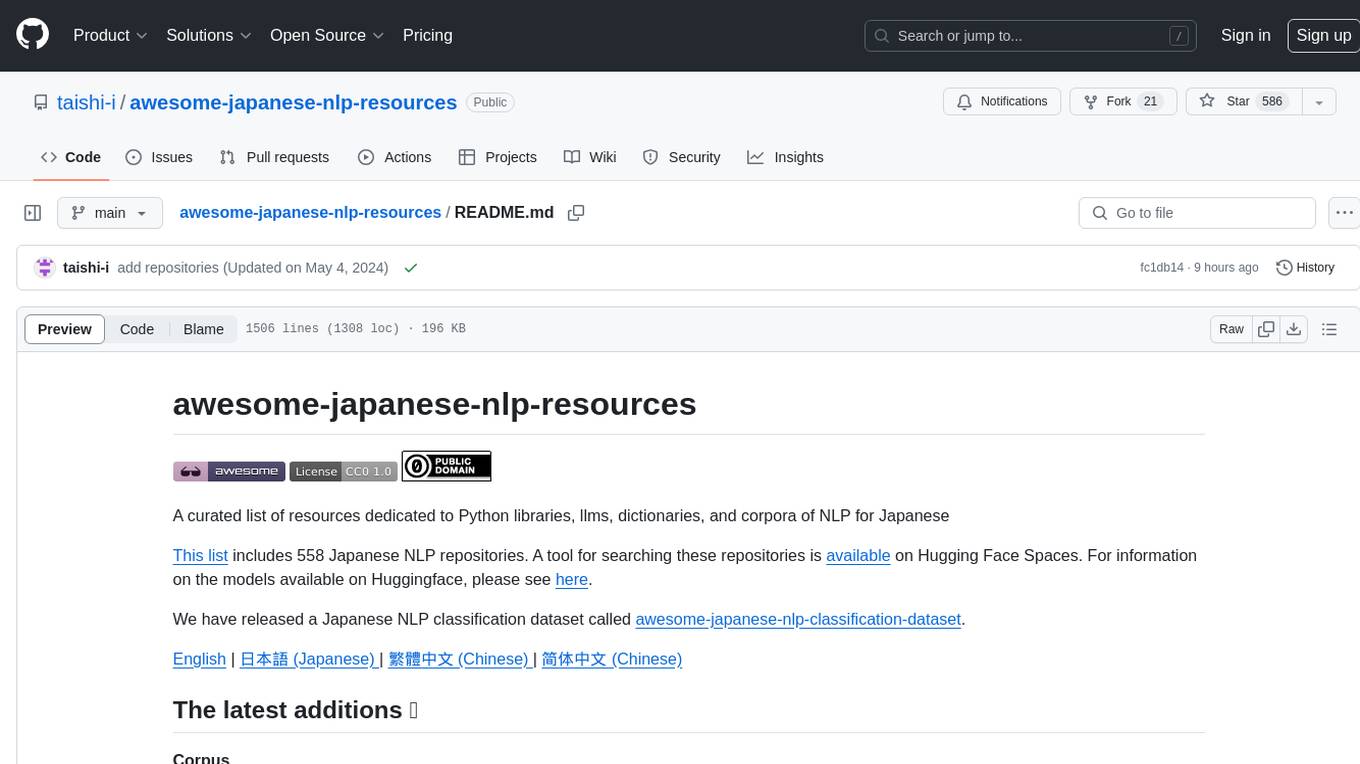1360x764 pixels.
Task: Switch to the Issues tab
Action: coord(159,157)
